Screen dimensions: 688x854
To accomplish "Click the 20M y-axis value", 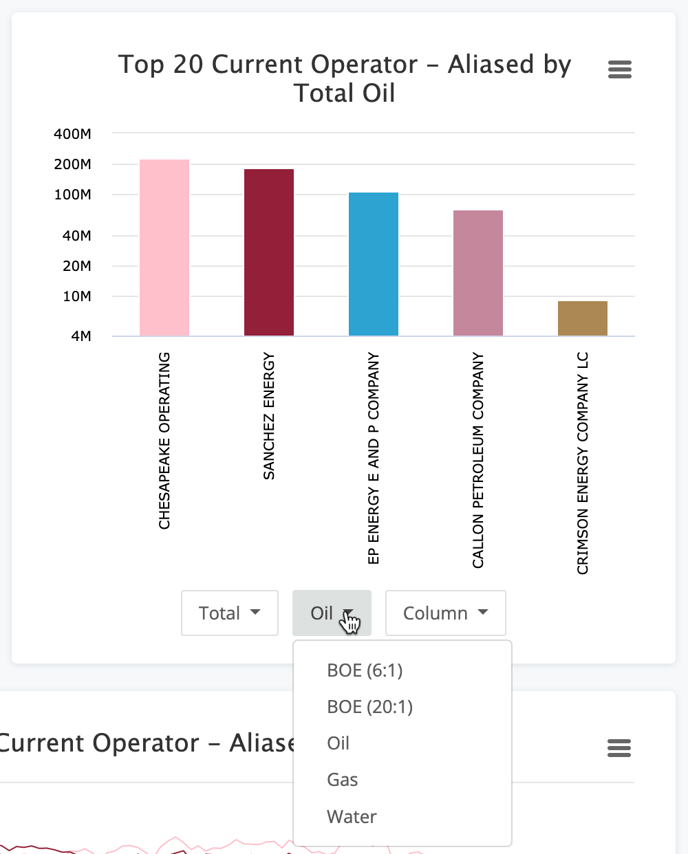I will click(76, 266).
